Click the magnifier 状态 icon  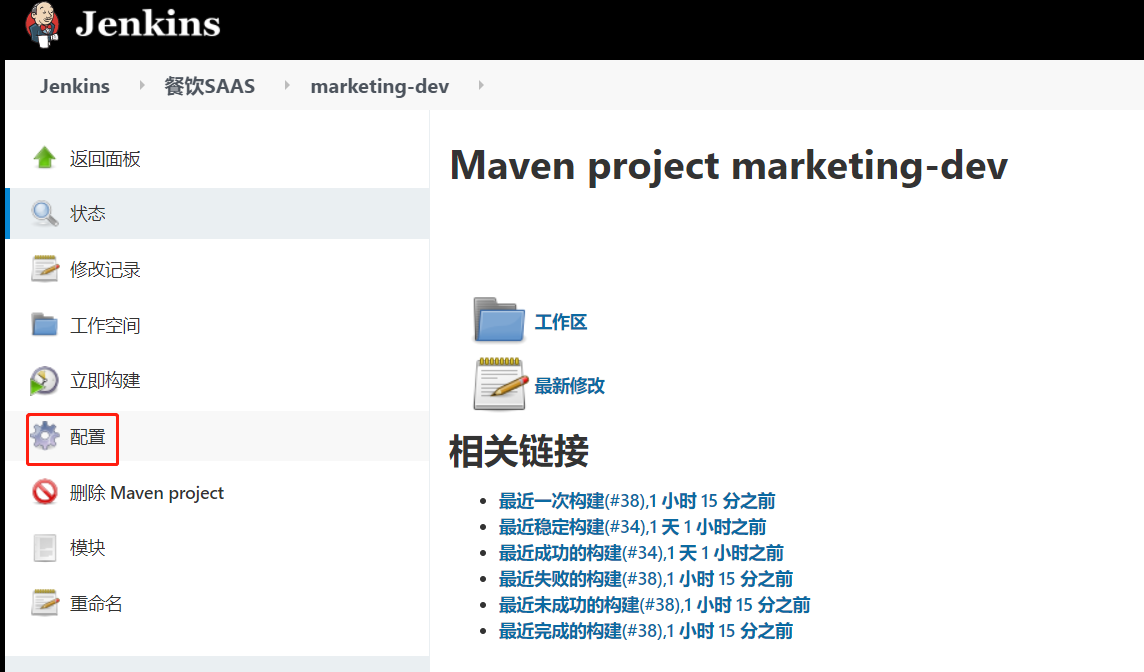[45, 213]
